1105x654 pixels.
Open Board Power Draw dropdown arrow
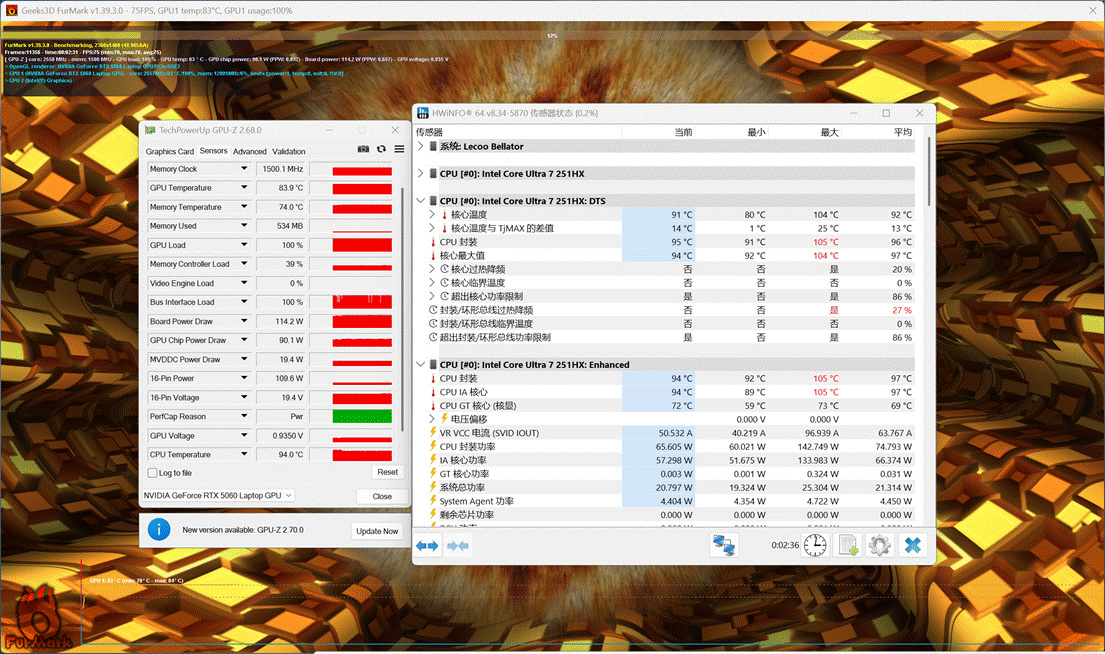(244, 321)
